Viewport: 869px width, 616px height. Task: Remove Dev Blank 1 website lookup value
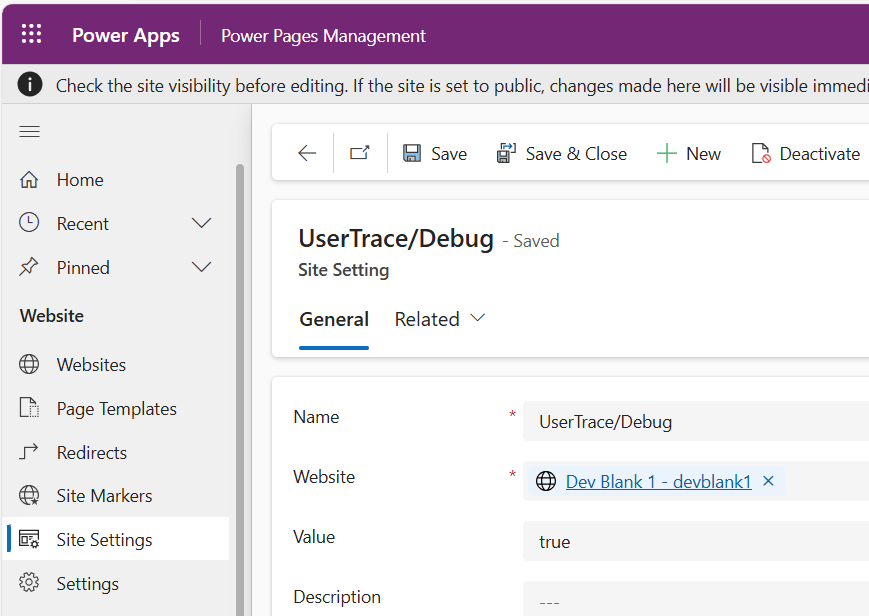pyautogui.click(x=768, y=481)
